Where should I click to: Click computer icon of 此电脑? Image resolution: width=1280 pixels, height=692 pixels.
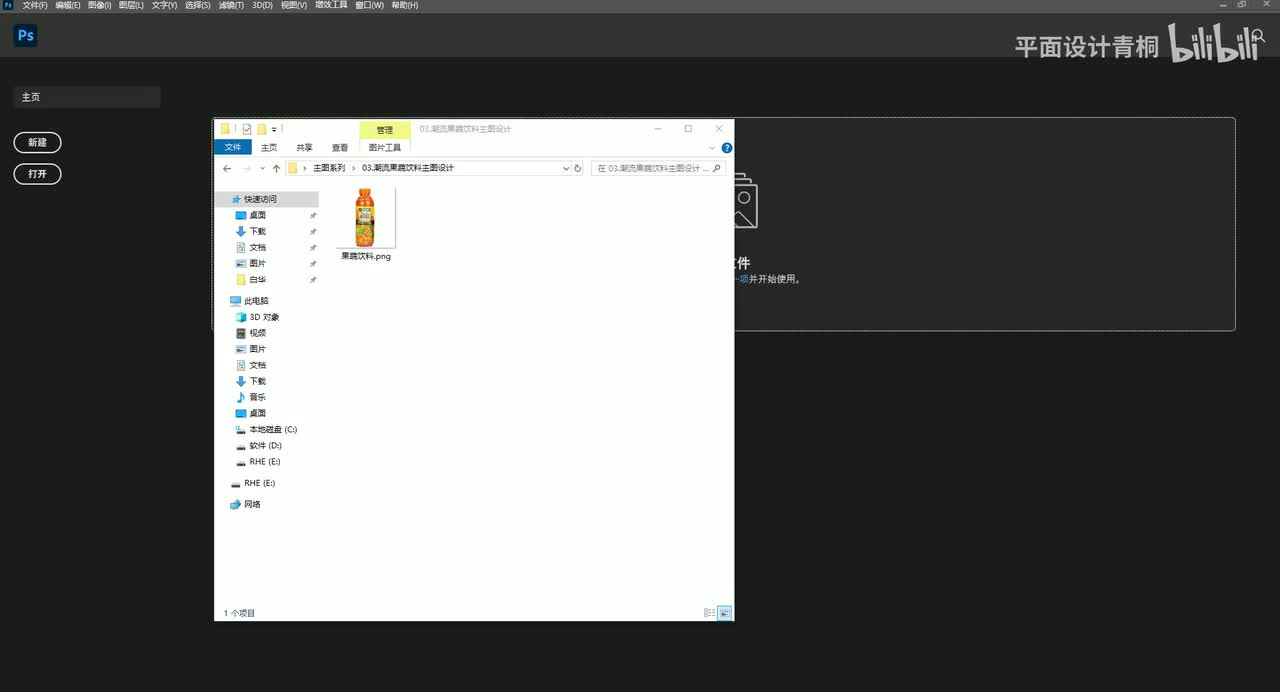tap(235, 301)
